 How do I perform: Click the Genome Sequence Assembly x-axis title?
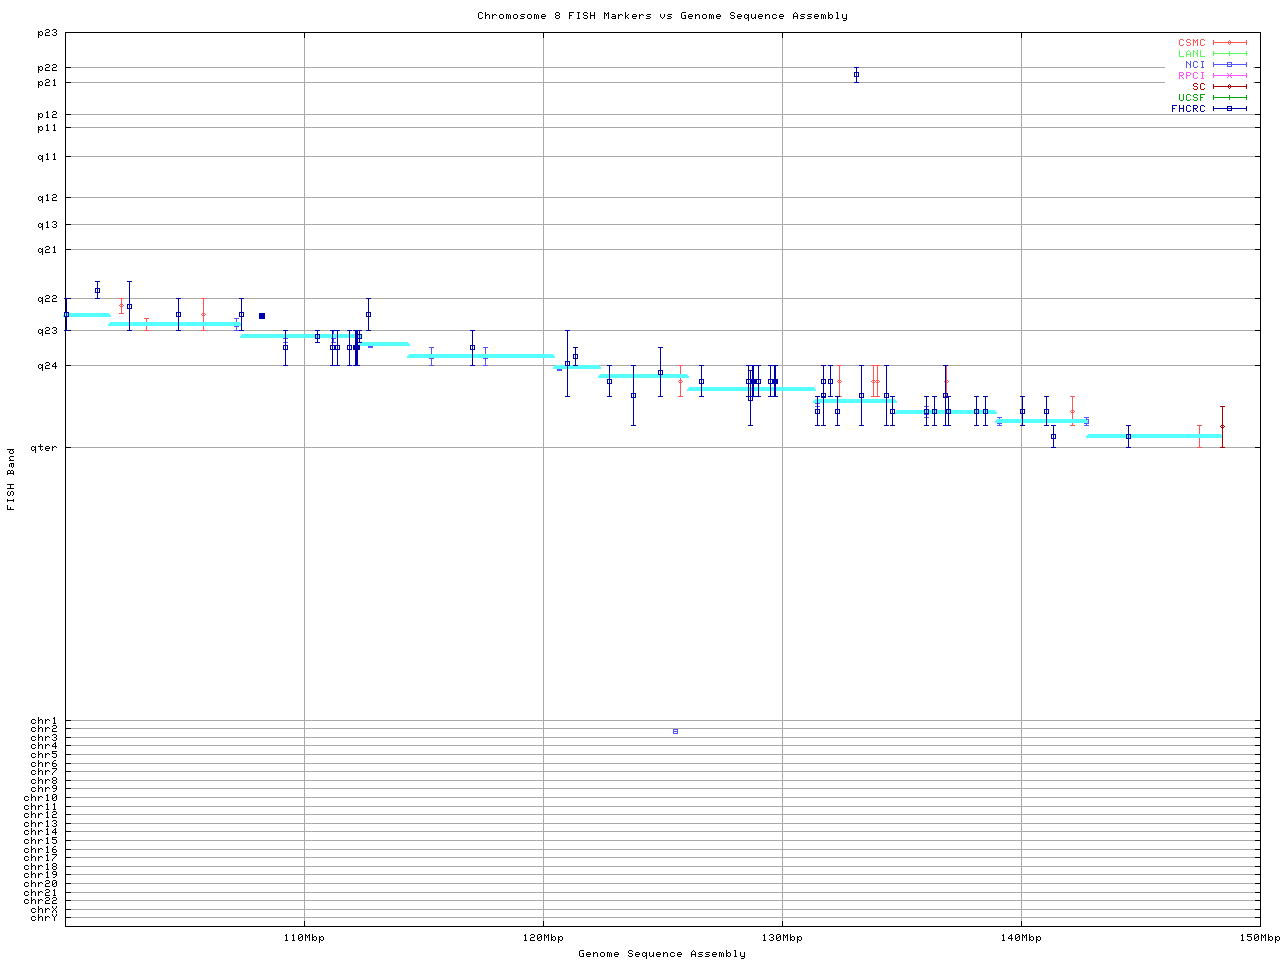pyautogui.click(x=662, y=954)
